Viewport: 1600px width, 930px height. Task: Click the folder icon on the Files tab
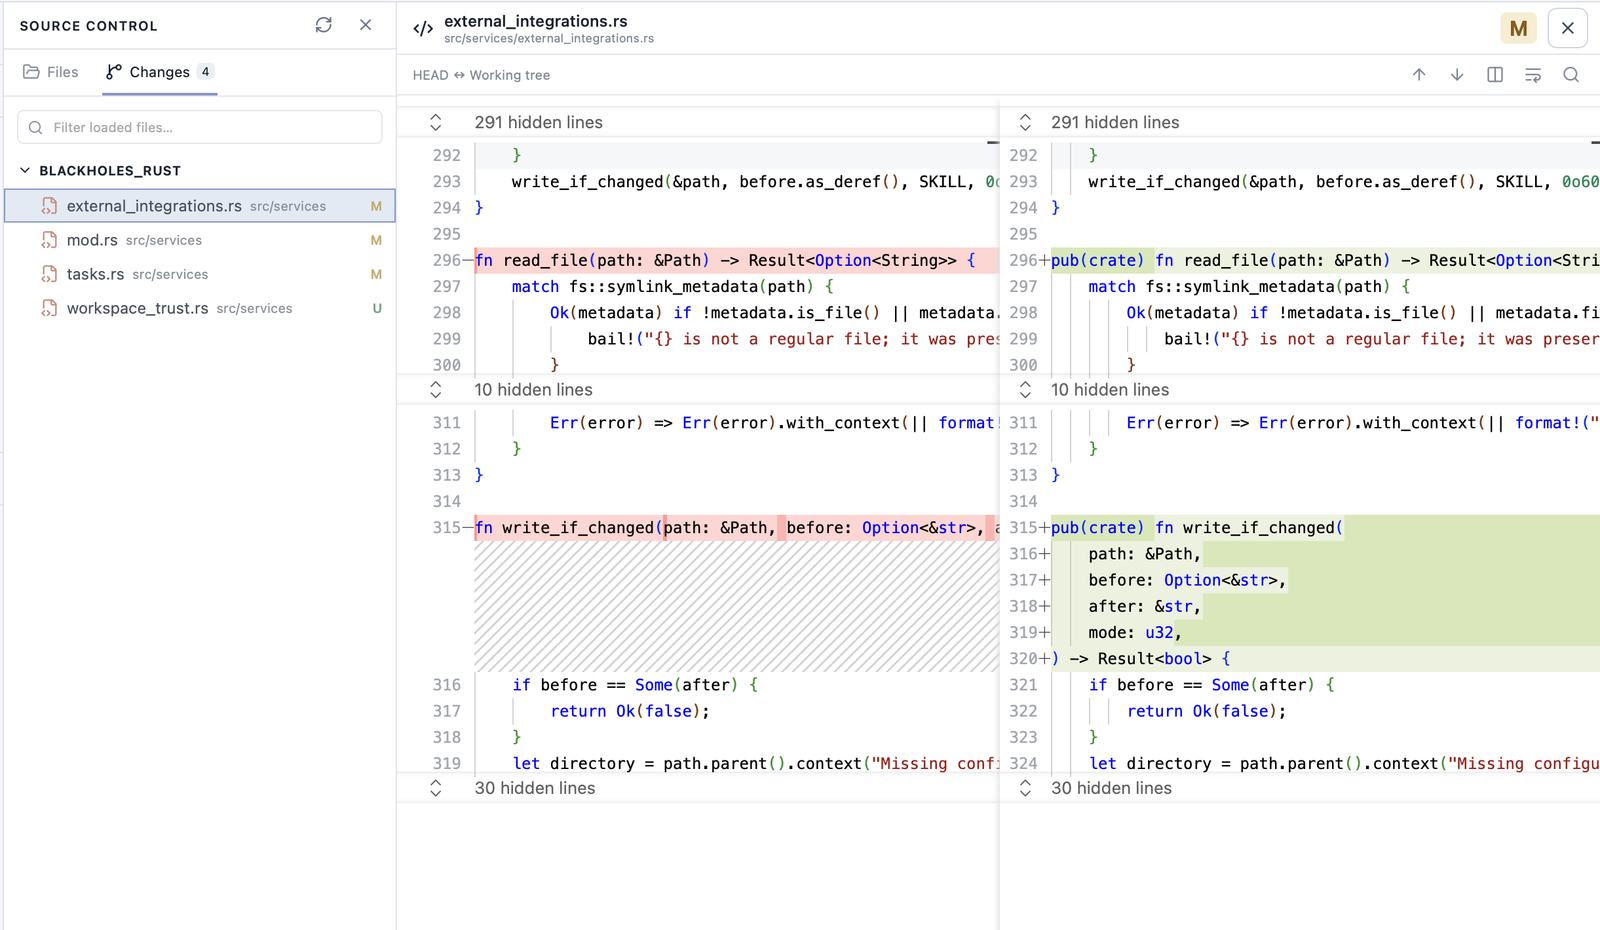(31, 72)
